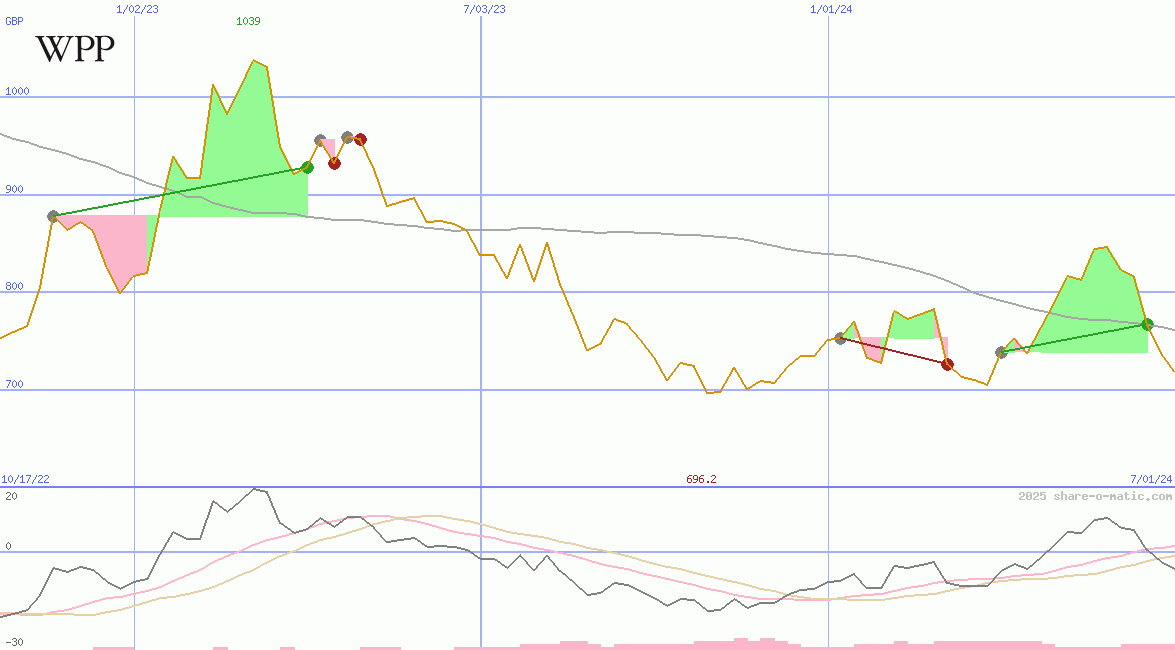The width and height of the screenshot is (1175, 650).
Task: Click the gray start marker of the 2022 trend line
Action: (x=53, y=216)
